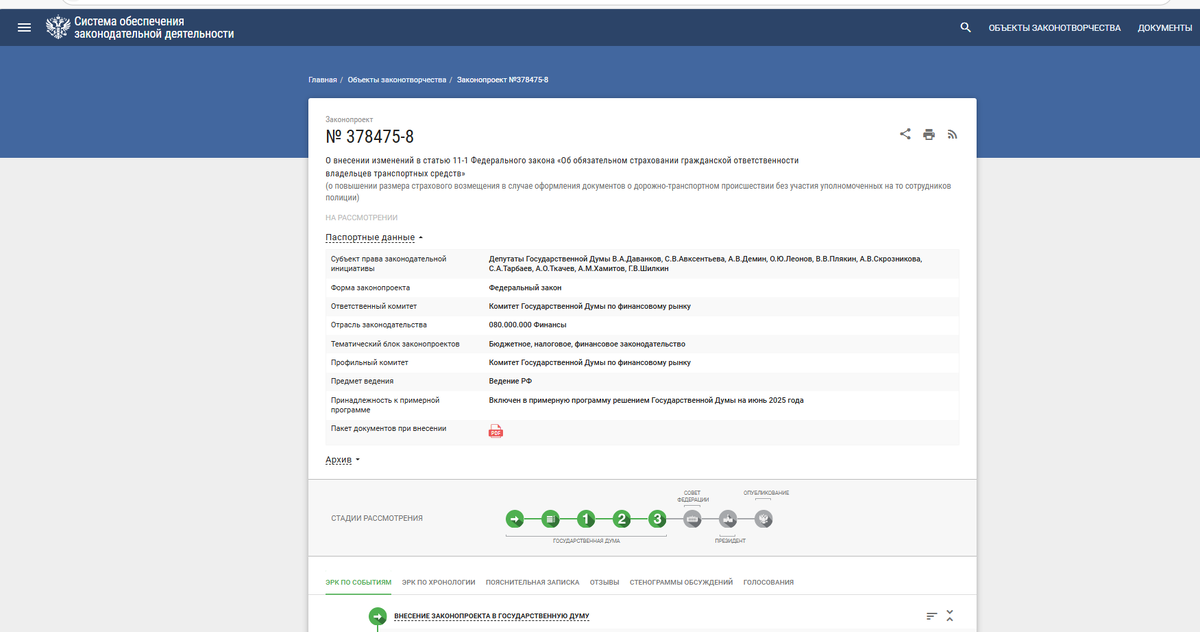Click the 080.000.000 Финансы value
Viewport: 1200px width, 632px height.
(x=527, y=325)
